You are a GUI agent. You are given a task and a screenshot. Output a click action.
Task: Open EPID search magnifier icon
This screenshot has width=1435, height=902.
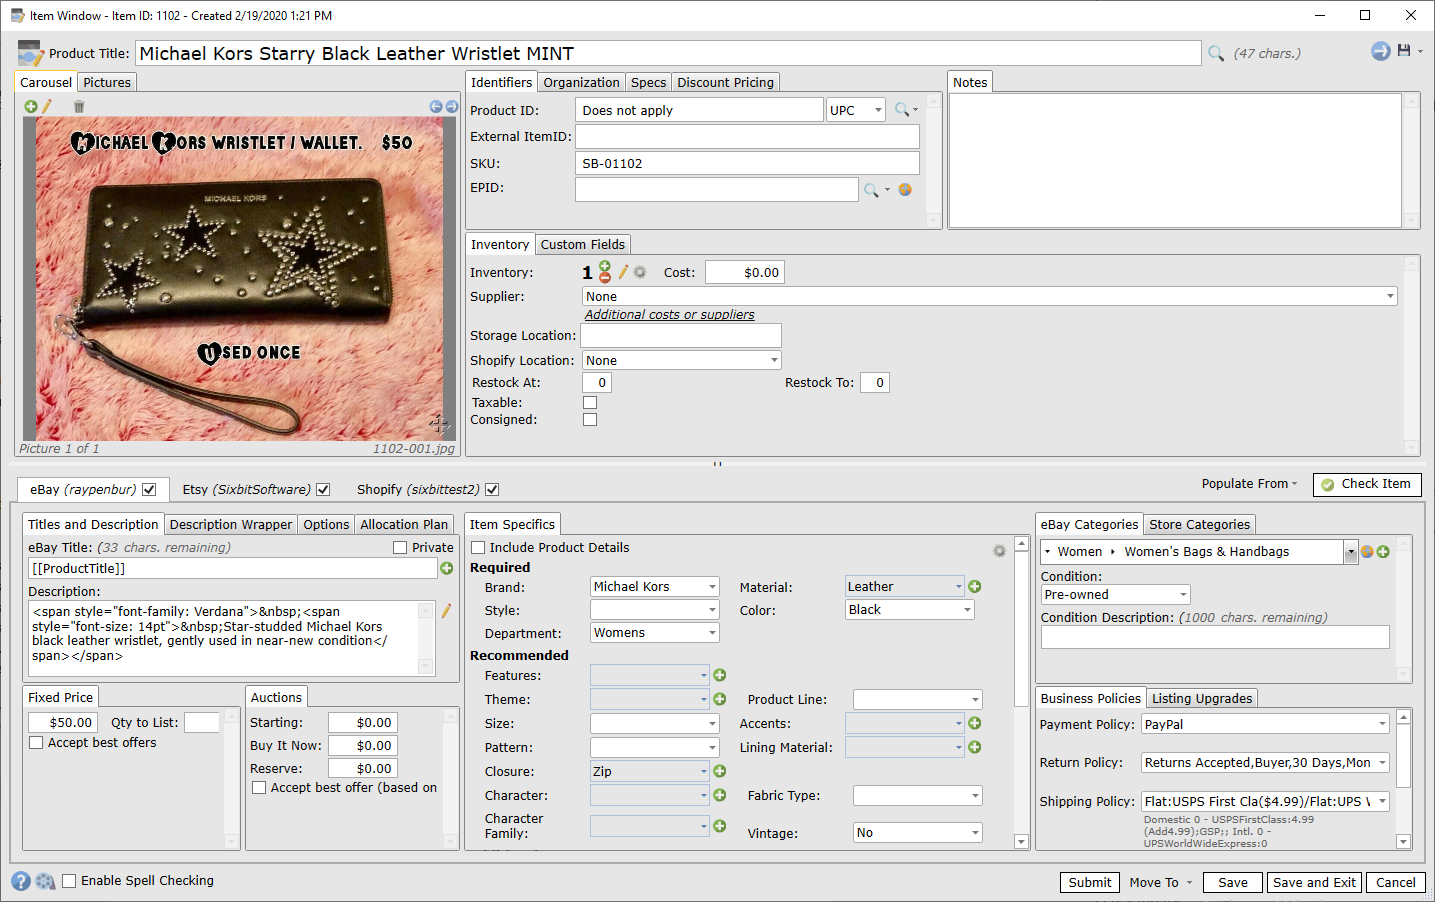pos(872,189)
